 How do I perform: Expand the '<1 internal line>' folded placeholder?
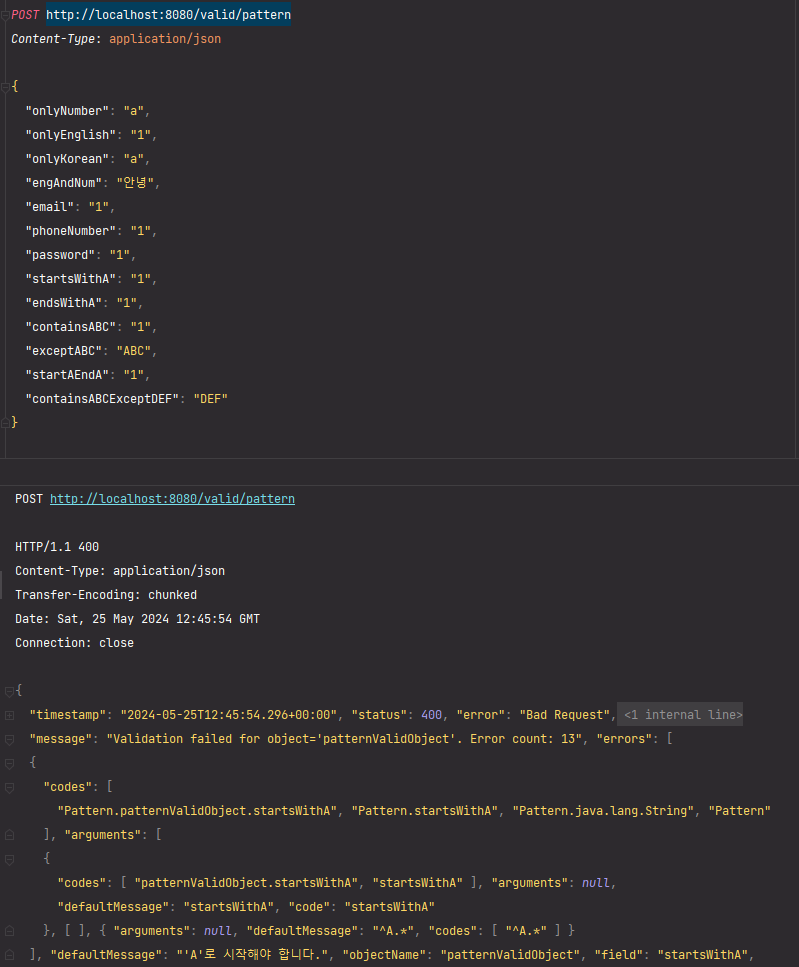pyautogui.click(x=680, y=714)
